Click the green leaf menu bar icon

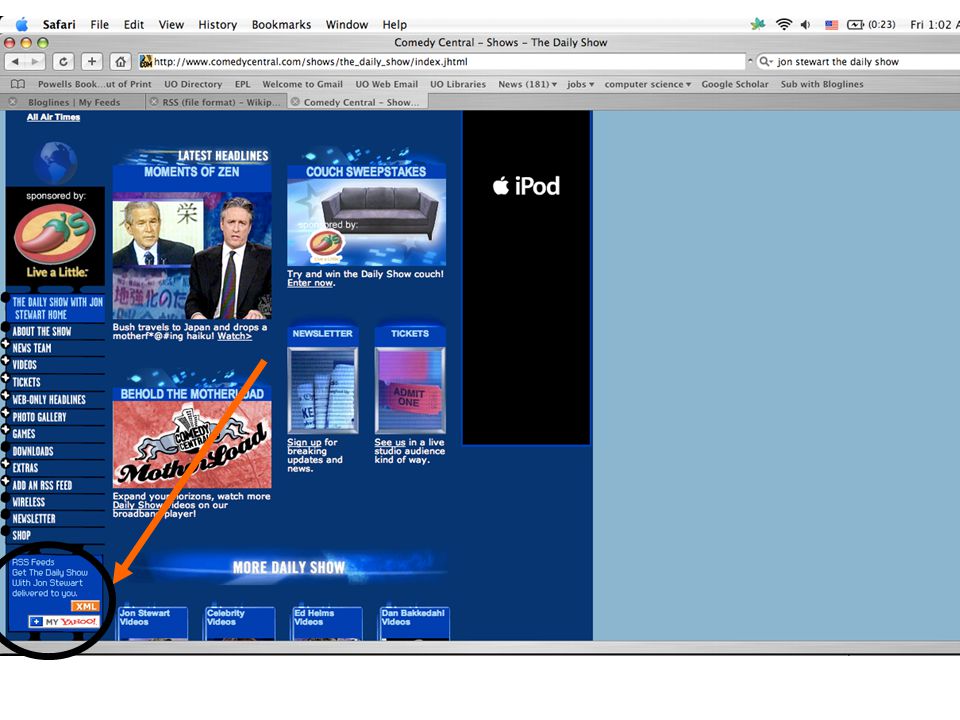point(758,24)
